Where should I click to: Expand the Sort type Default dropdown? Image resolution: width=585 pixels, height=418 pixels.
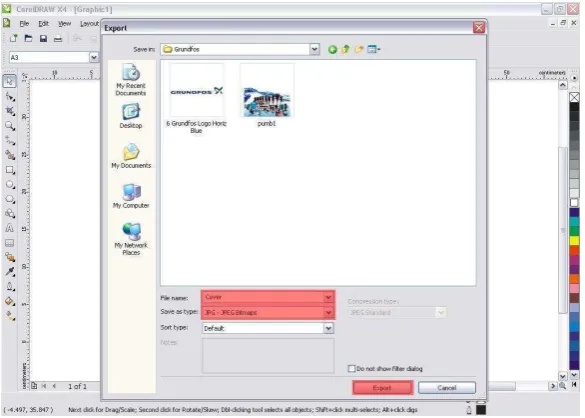pos(328,328)
